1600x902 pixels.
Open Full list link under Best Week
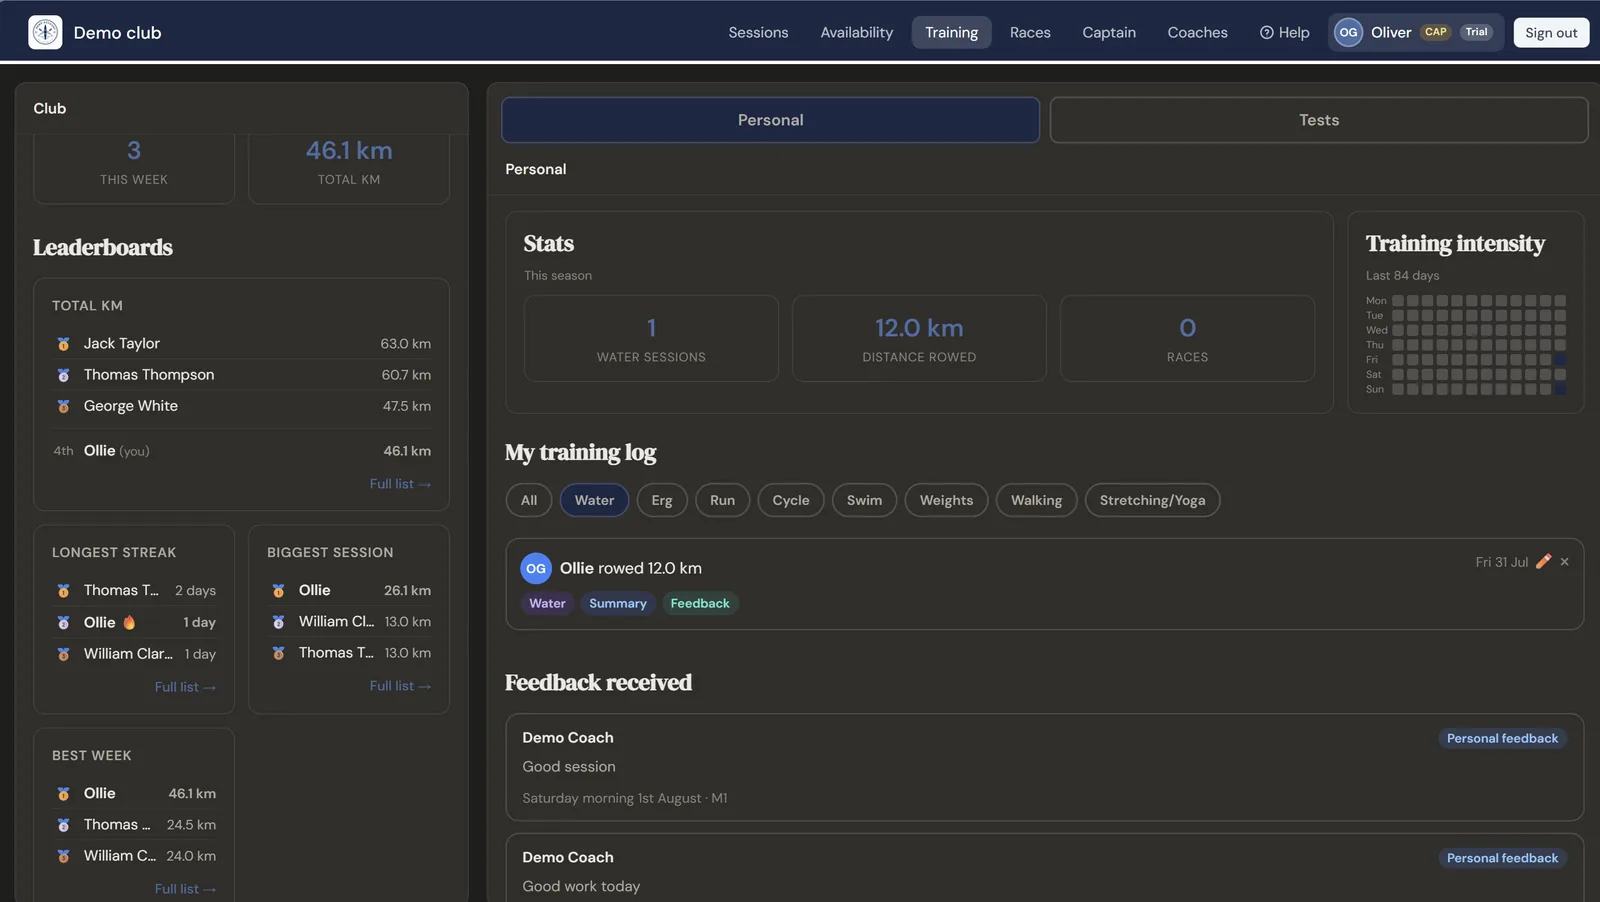tap(185, 889)
